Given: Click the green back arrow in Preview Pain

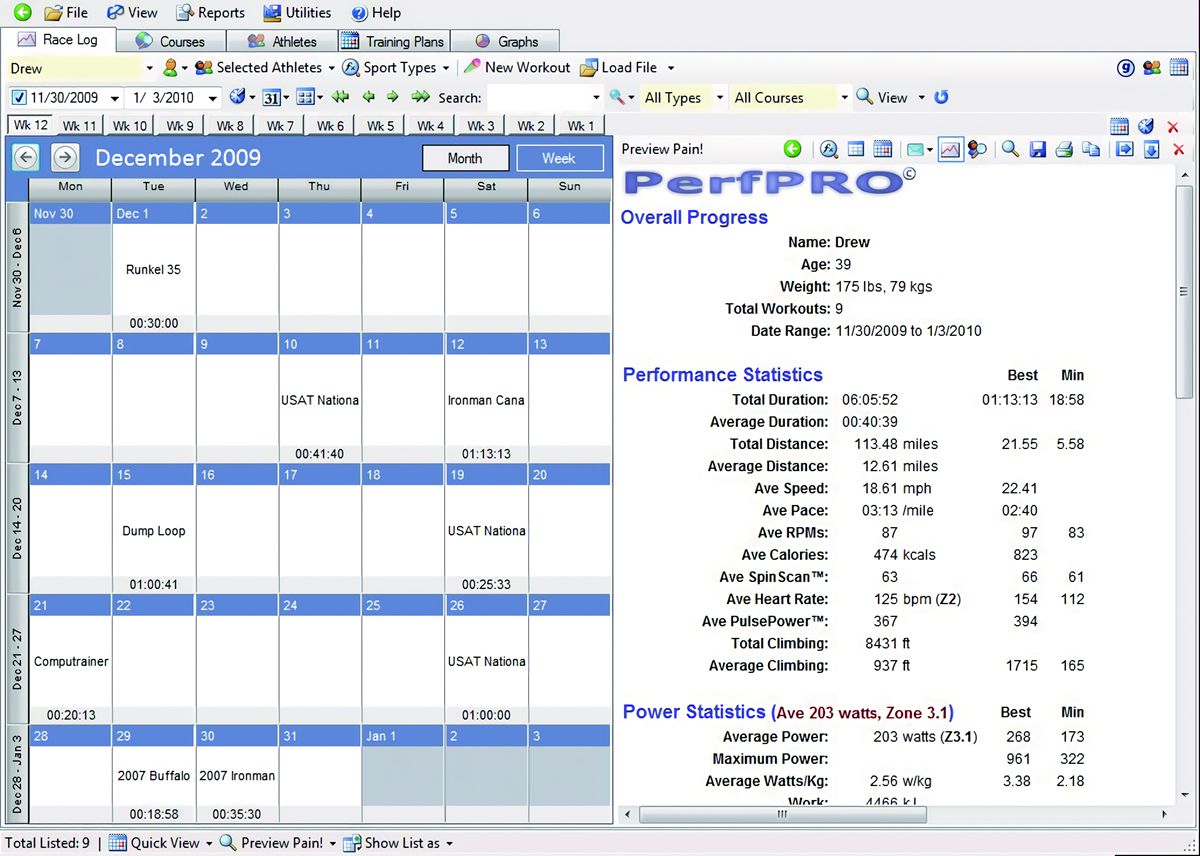Looking at the screenshot, I should pos(793,149).
